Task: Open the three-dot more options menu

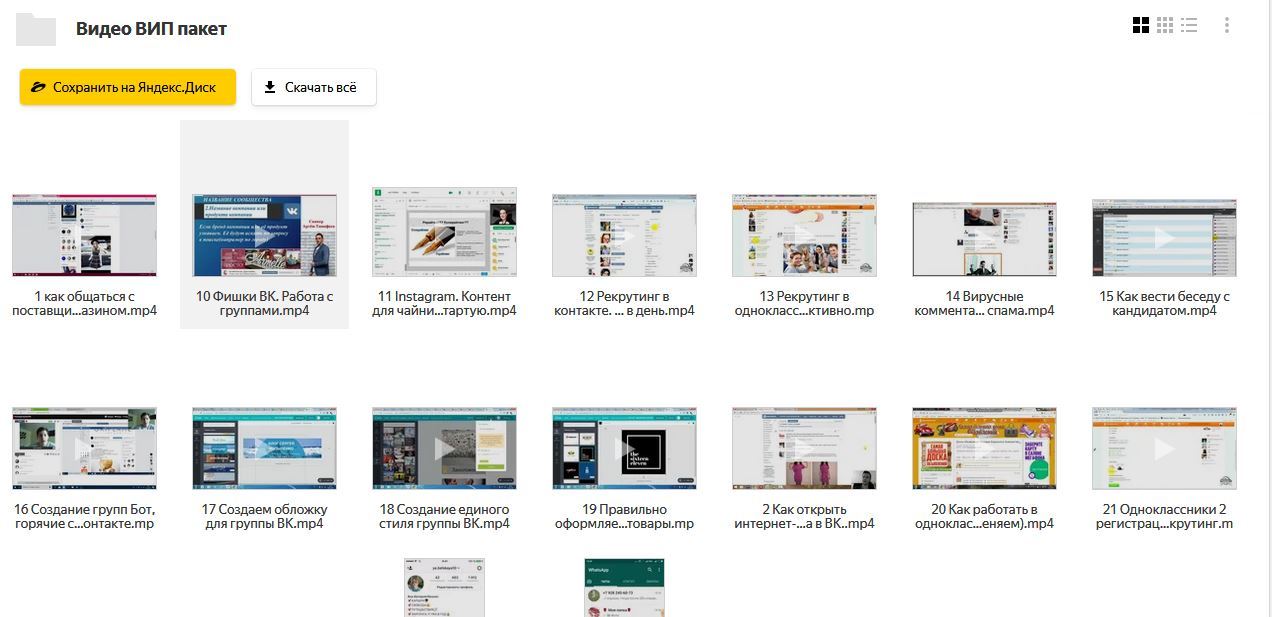Action: [x=1227, y=26]
